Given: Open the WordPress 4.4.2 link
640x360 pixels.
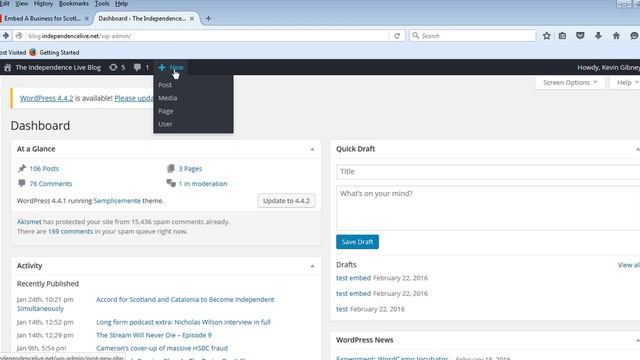Looking at the screenshot, I should [x=47, y=98].
